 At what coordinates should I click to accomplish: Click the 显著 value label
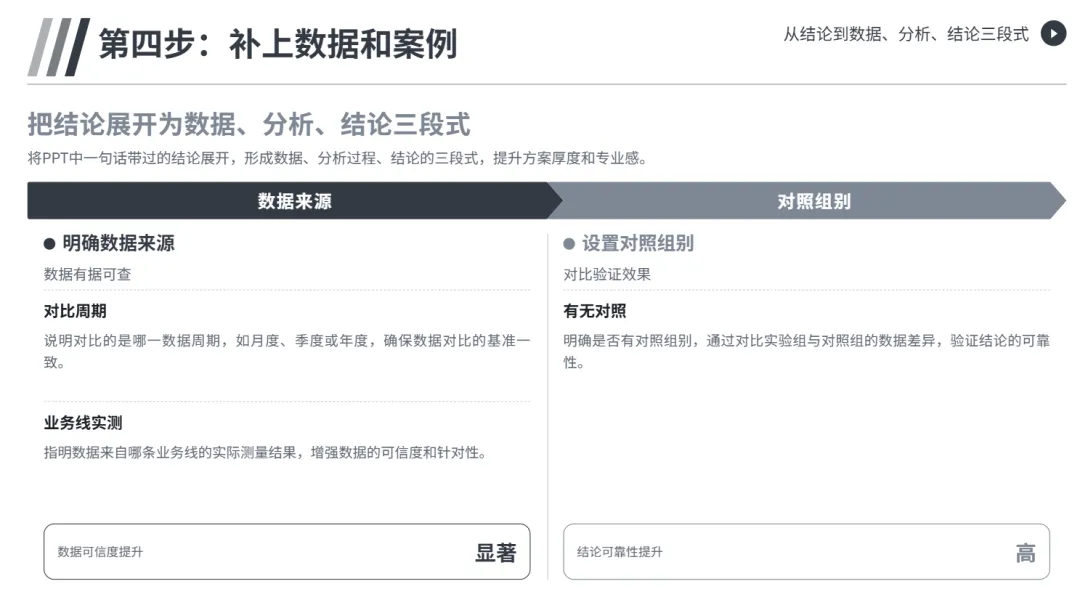[496, 552]
